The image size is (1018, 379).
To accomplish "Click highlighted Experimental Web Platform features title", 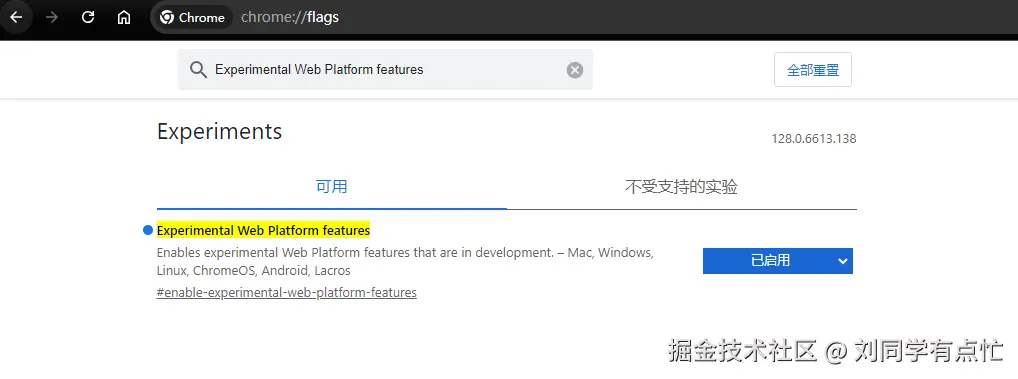I will pos(263,230).
